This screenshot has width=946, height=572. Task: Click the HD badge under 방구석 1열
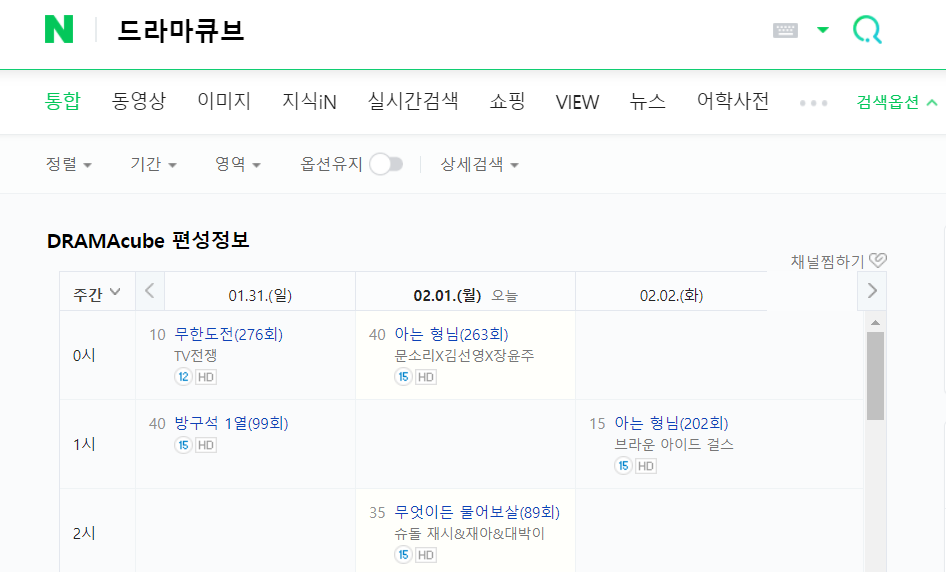coord(206,445)
